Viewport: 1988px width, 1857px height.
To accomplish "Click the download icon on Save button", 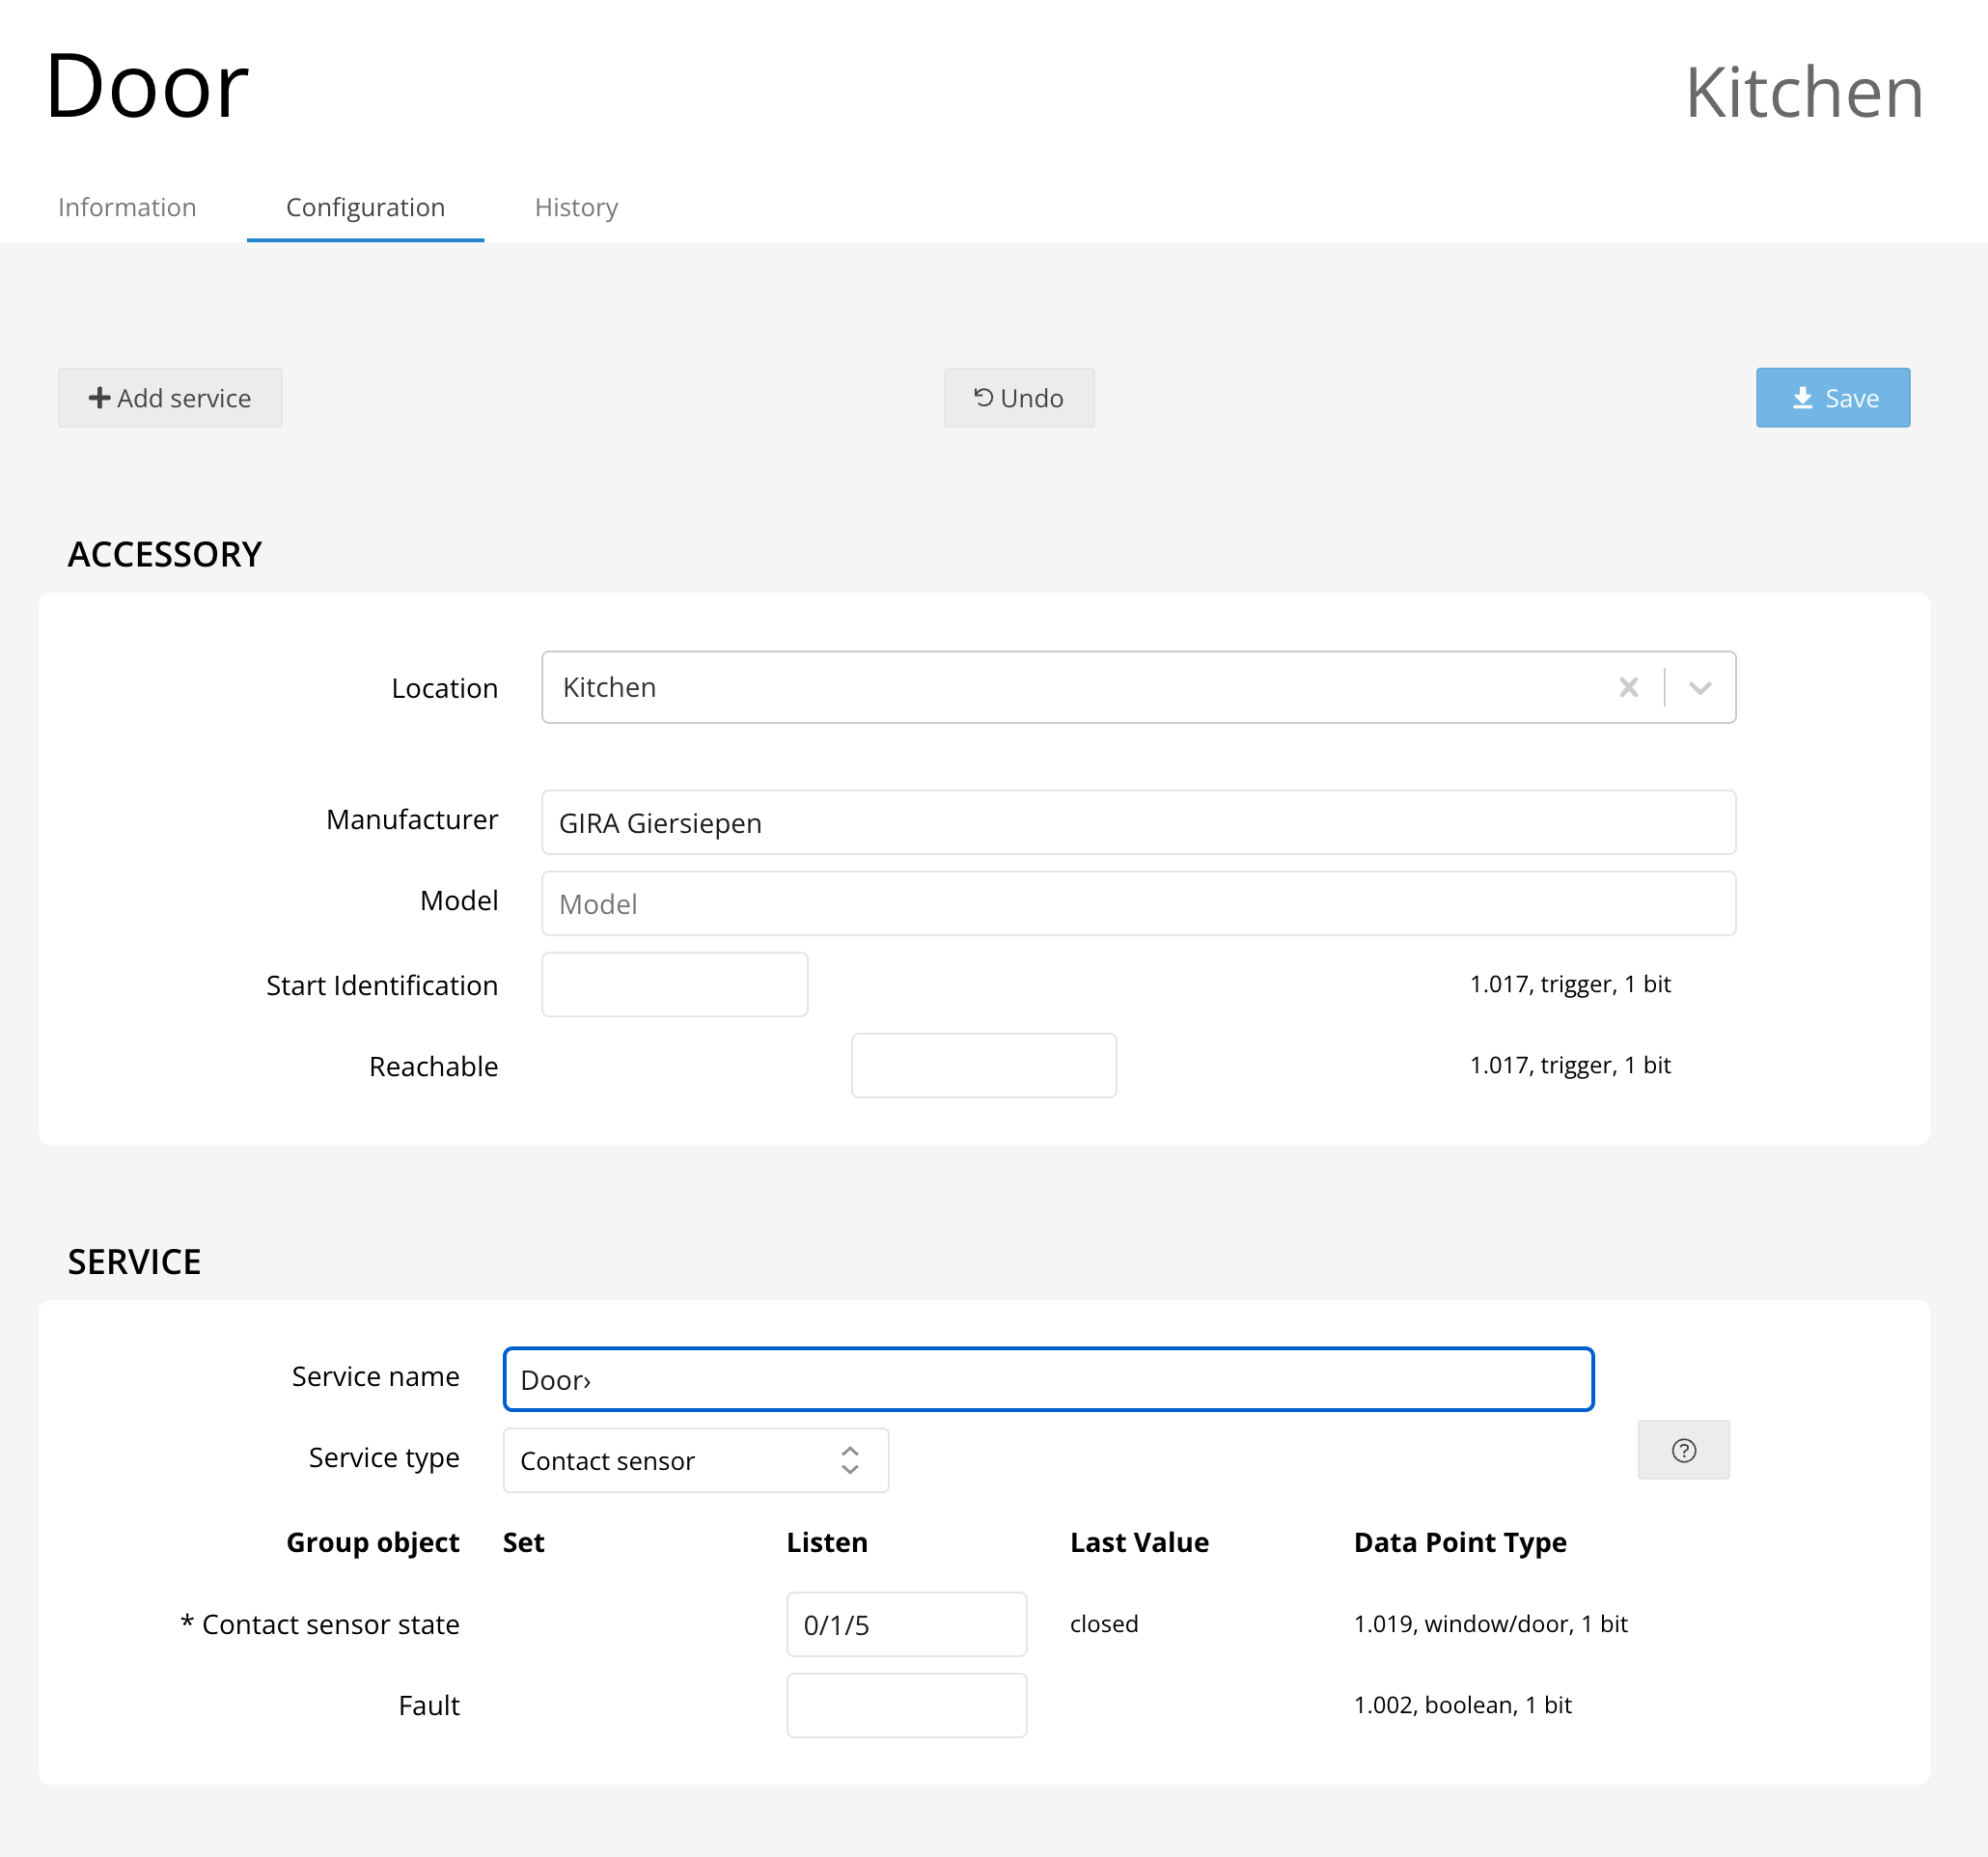I will point(1802,398).
